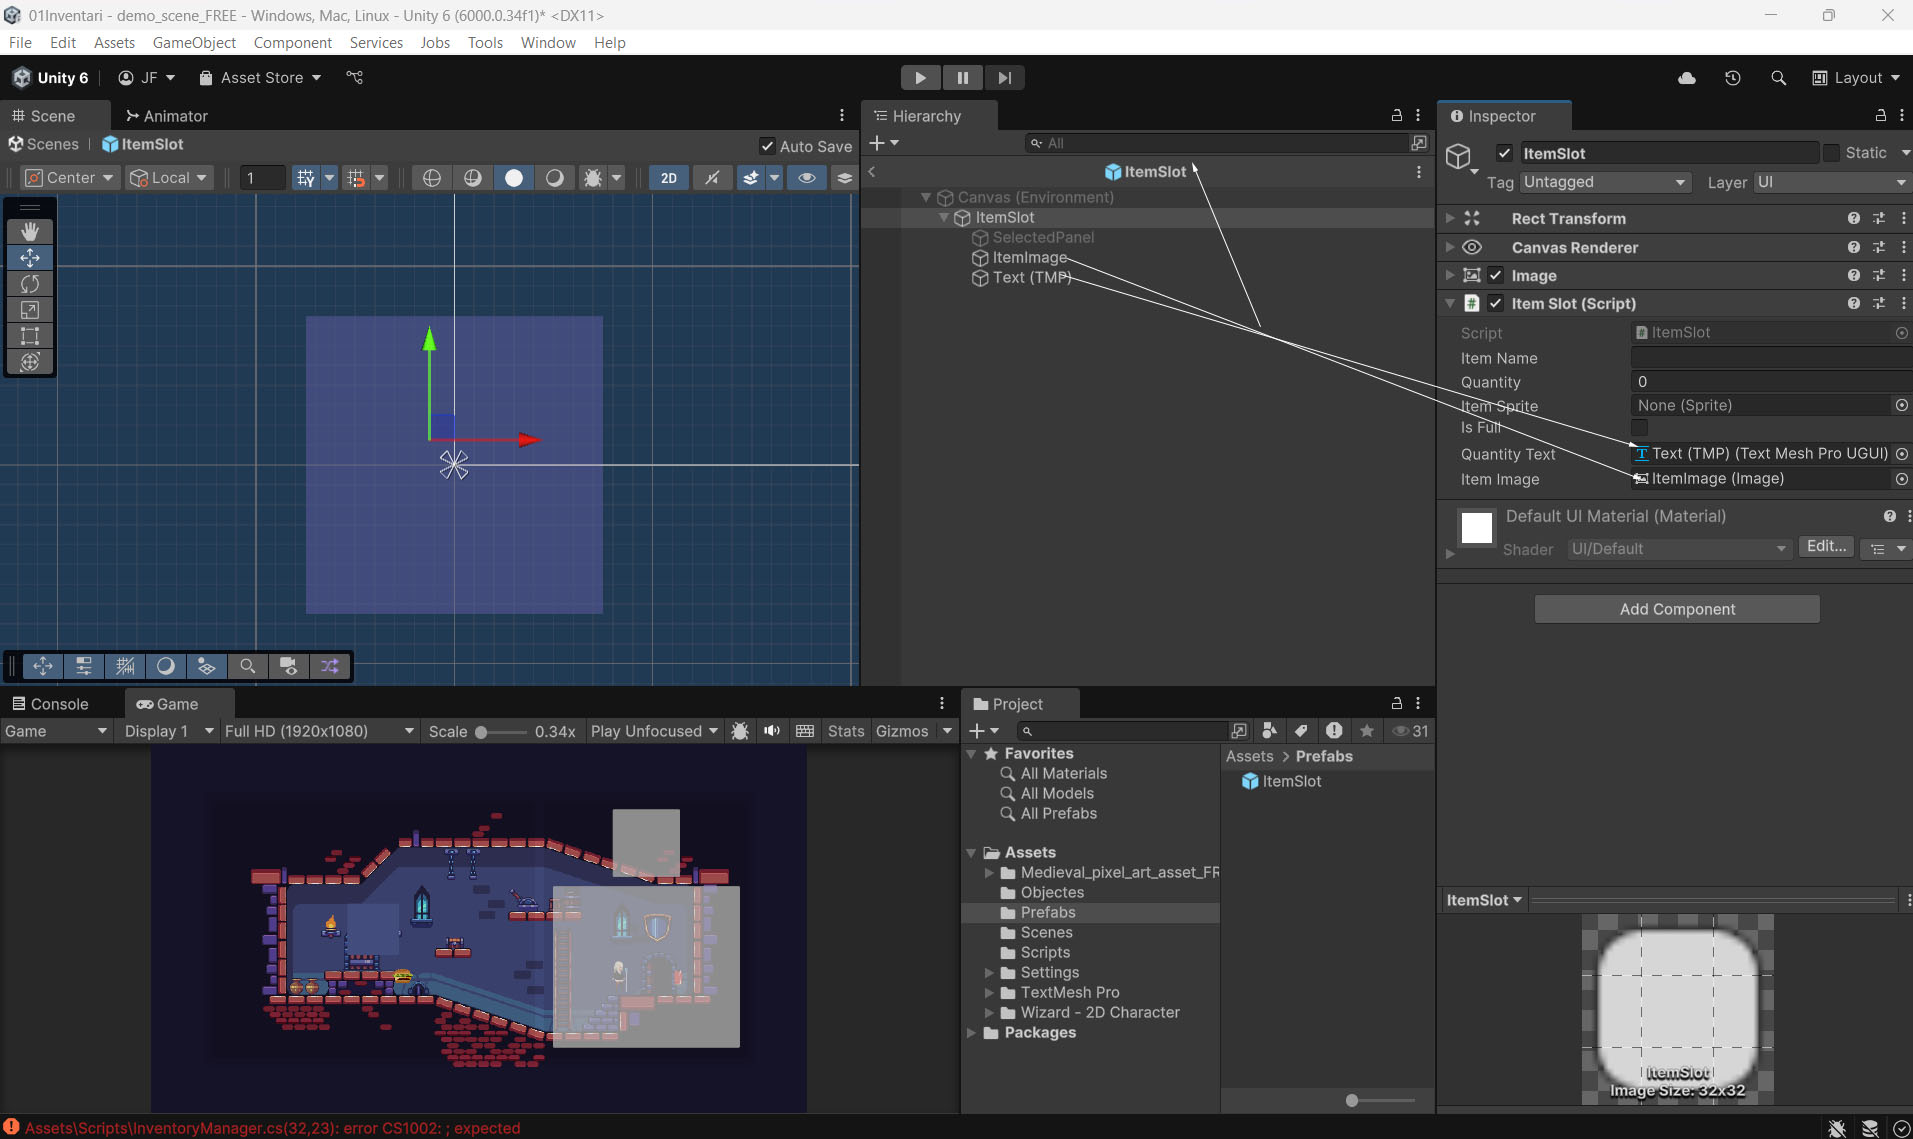Open the GameObject menu
This screenshot has height=1139, width=1913.
[x=194, y=42]
